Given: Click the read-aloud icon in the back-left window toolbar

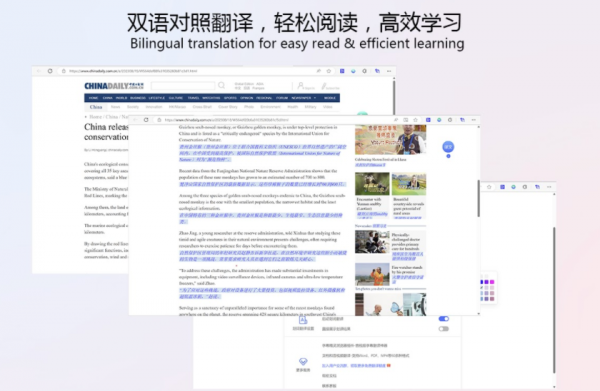Looking at the screenshot, I should pos(318,71).
